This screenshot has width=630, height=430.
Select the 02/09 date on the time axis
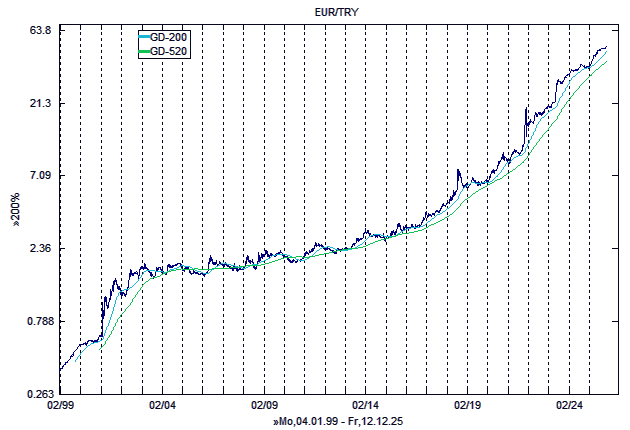point(264,407)
